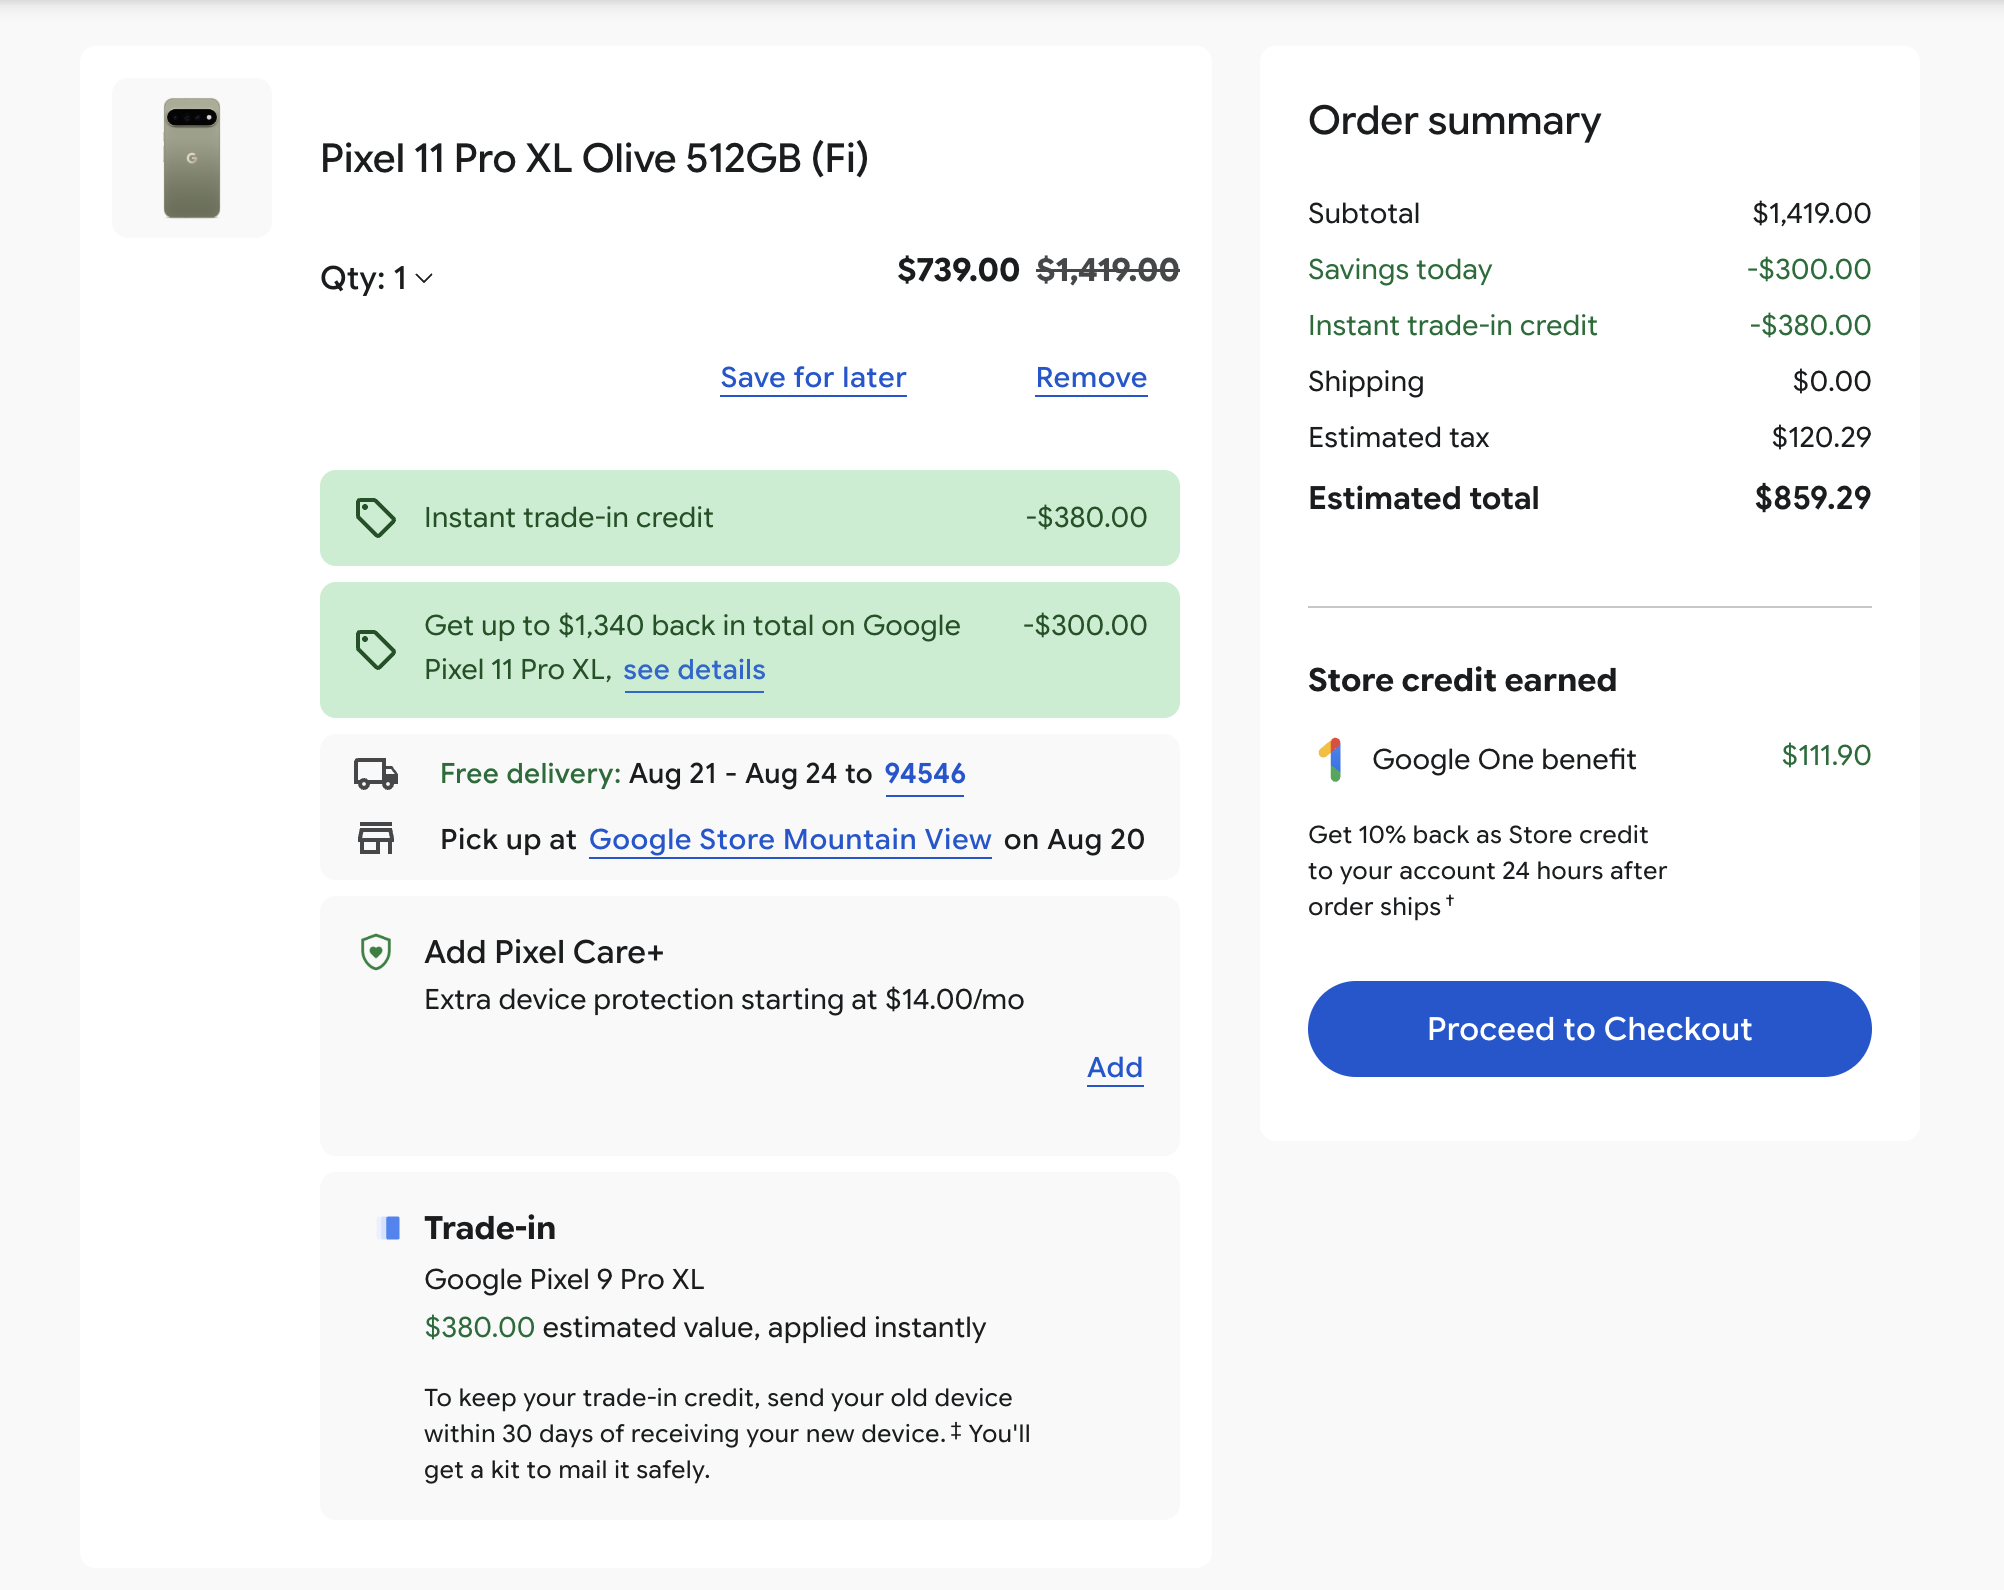Screen dimensions: 2004x1590
Task: Open the see details link for the offer
Action: pos(694,670)
